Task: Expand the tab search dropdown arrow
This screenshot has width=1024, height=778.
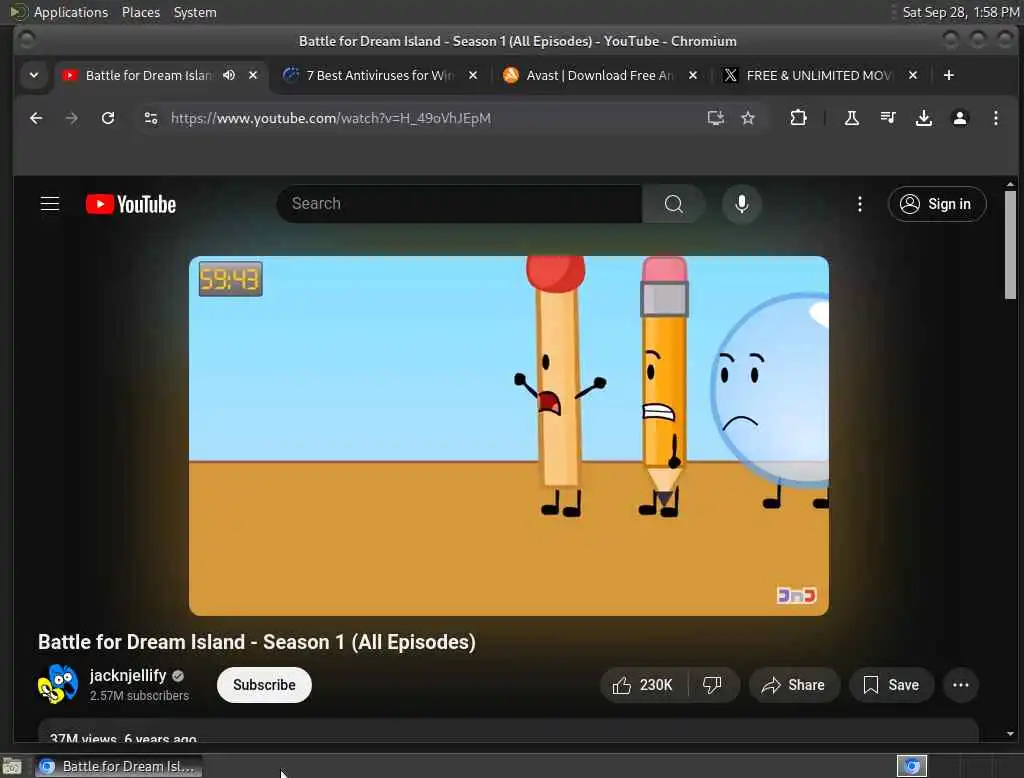Action: tap(34, 75)
